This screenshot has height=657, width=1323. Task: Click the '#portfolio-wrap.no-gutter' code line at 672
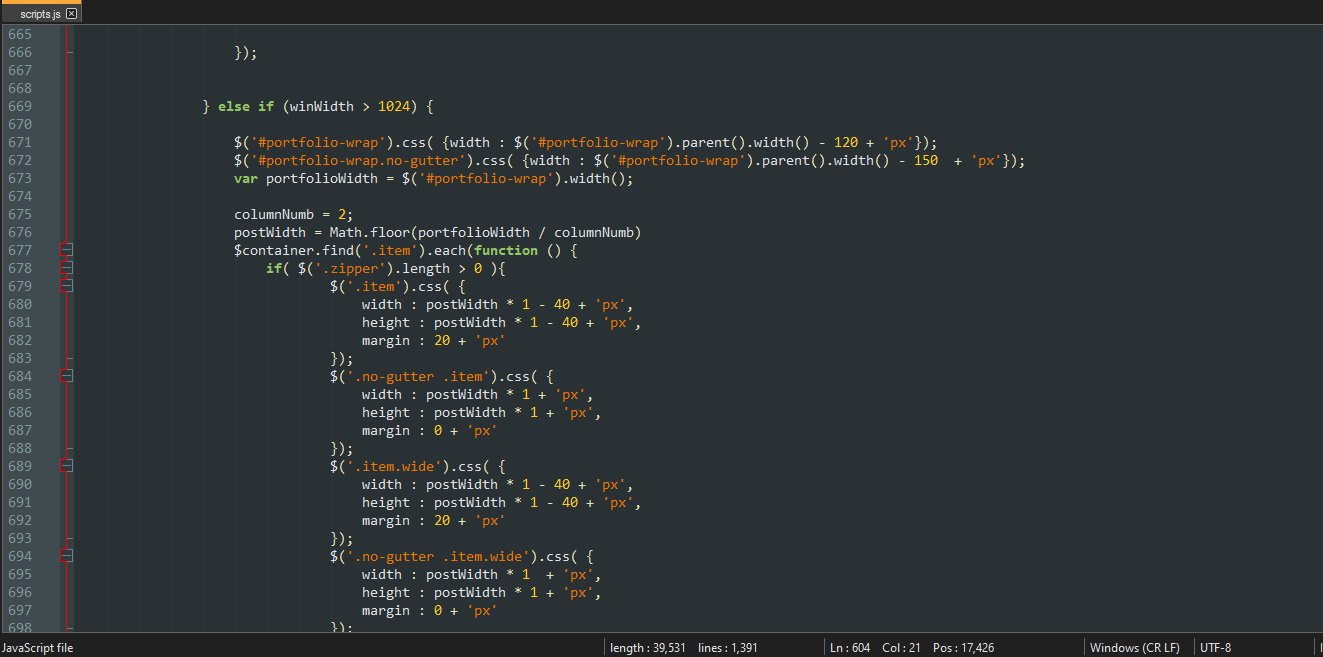click(630, 160)
